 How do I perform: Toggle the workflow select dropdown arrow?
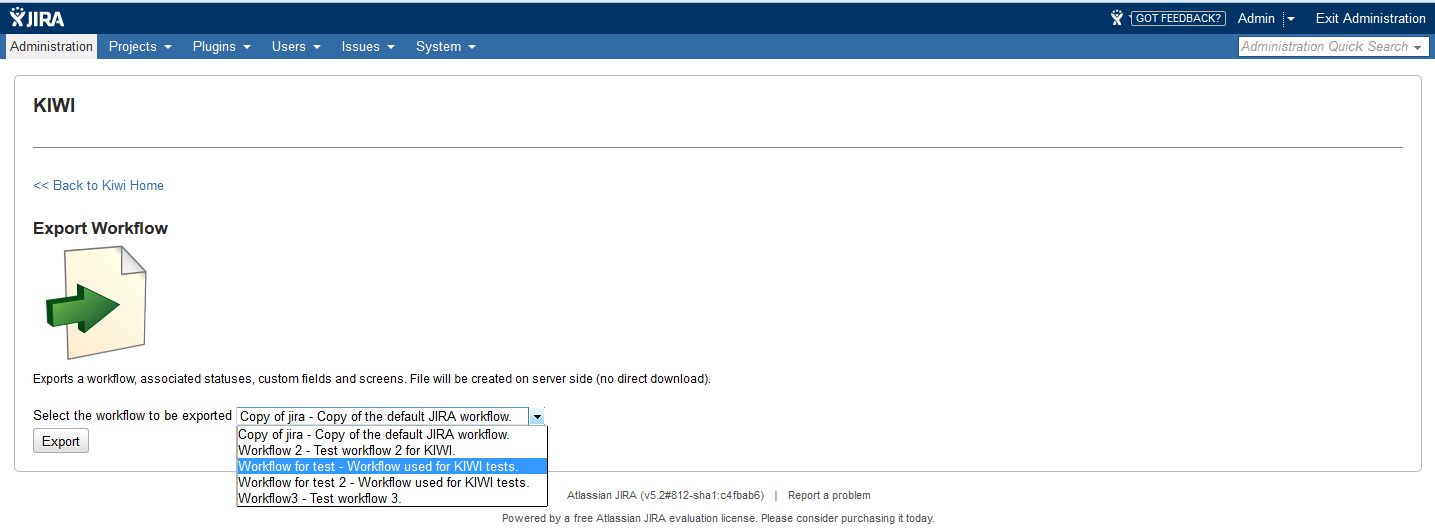coord(537,417)
